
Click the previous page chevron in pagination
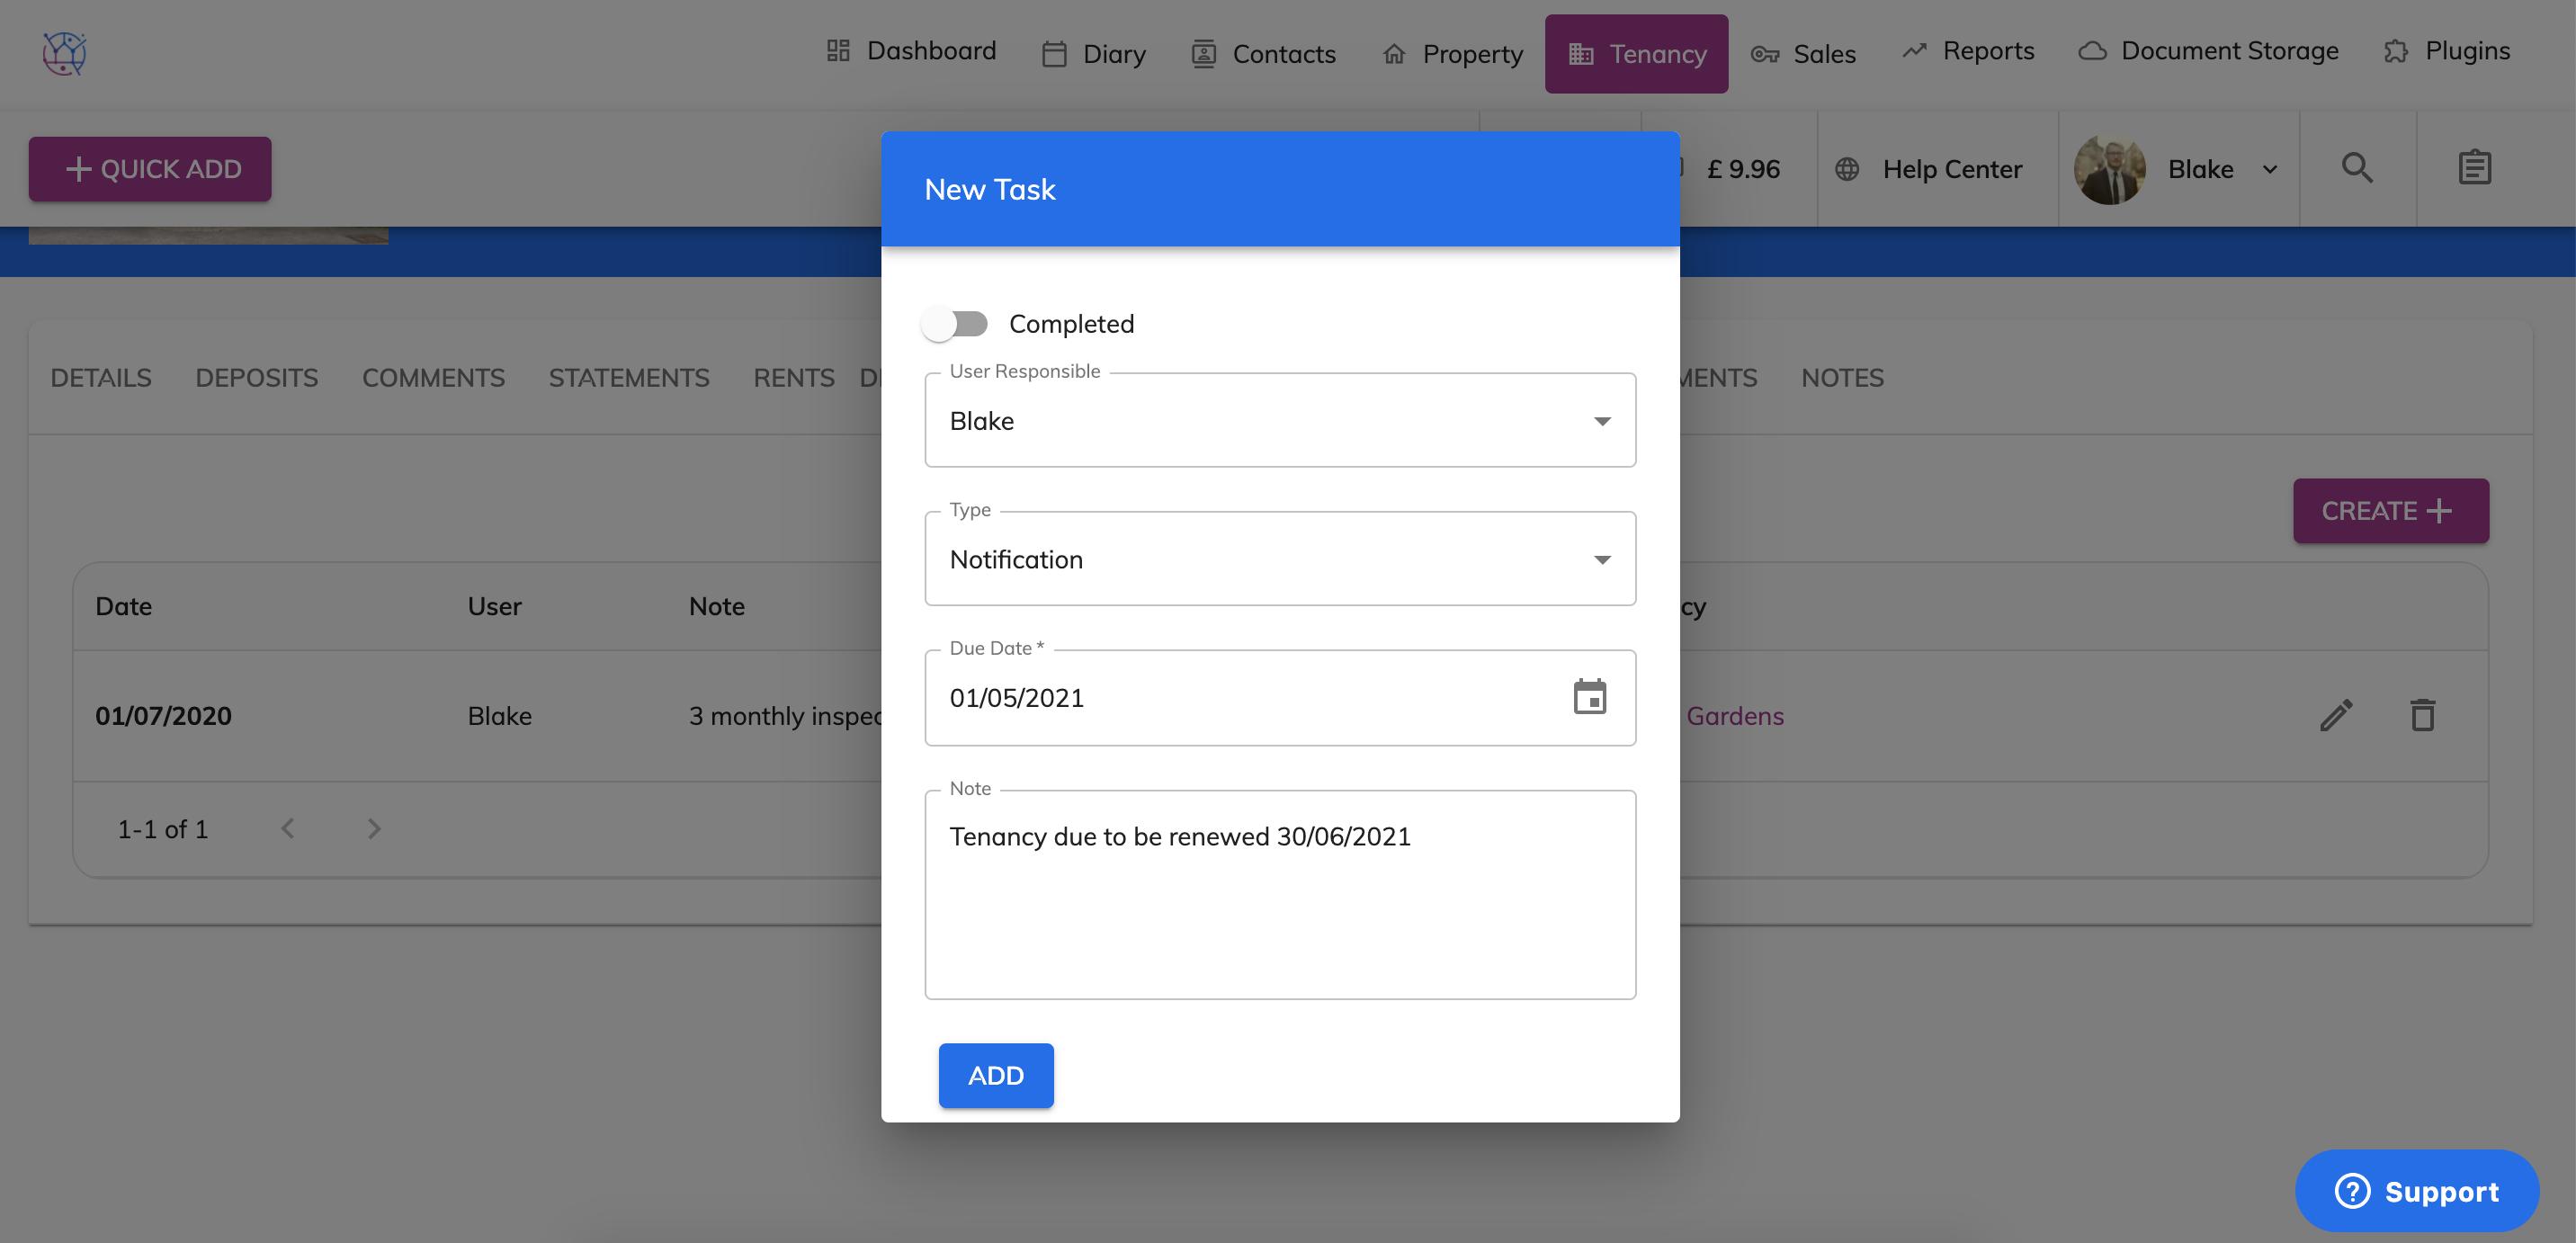click(288, 828)
